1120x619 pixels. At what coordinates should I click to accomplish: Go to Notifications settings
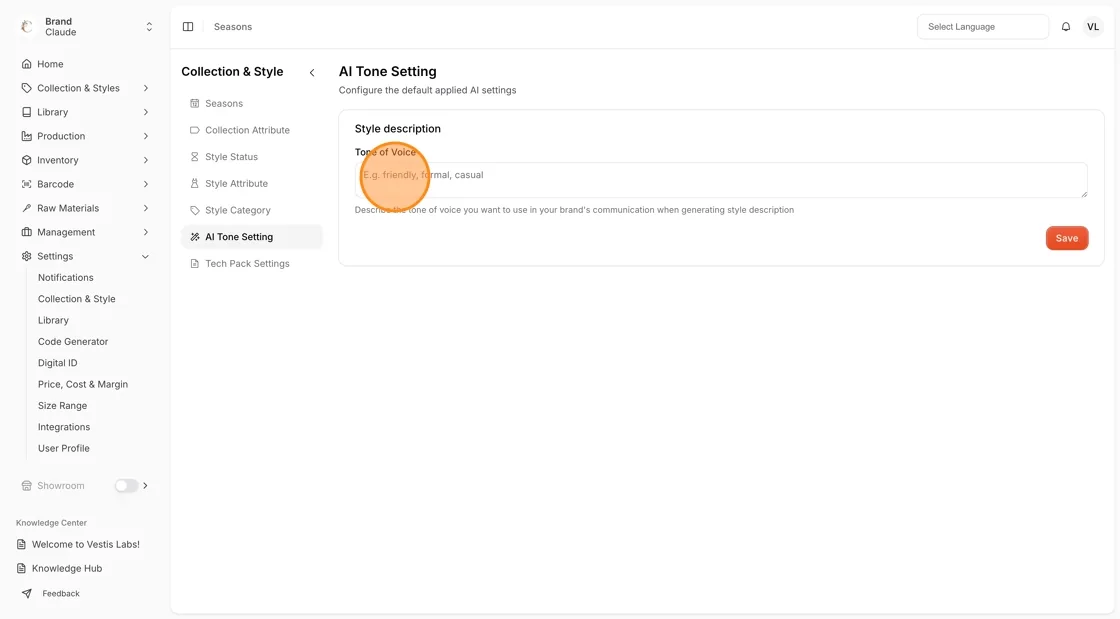coord(66,278)
